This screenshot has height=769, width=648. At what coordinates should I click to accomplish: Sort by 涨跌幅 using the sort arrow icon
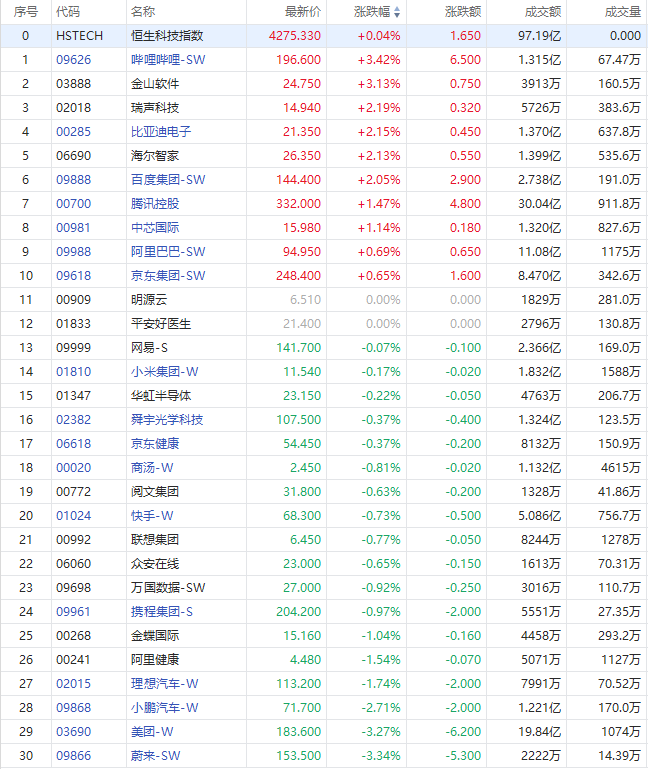(x=397, y=12)
